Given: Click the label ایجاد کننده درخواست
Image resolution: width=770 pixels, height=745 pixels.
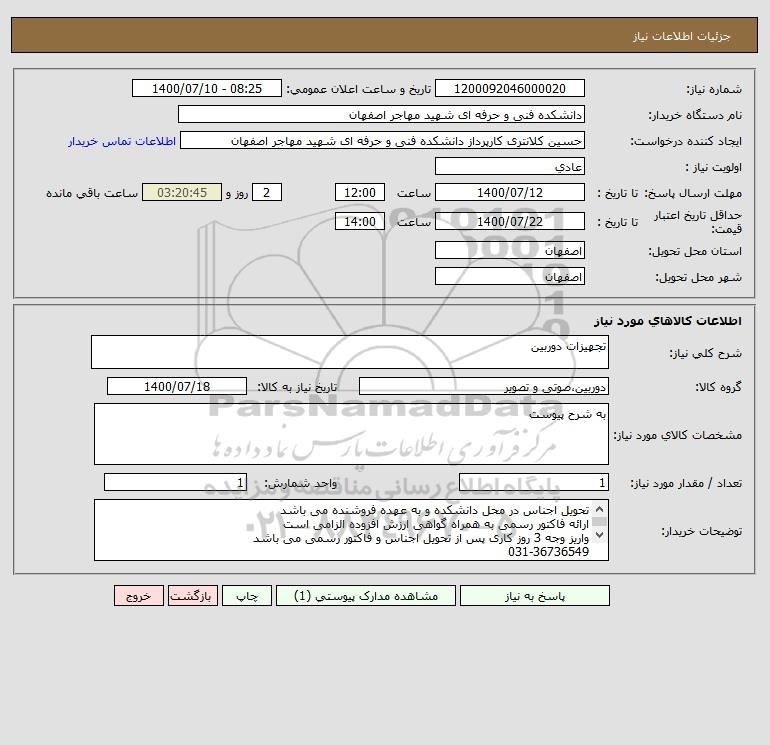Looking at the screenshot, I should click(686, 141).
